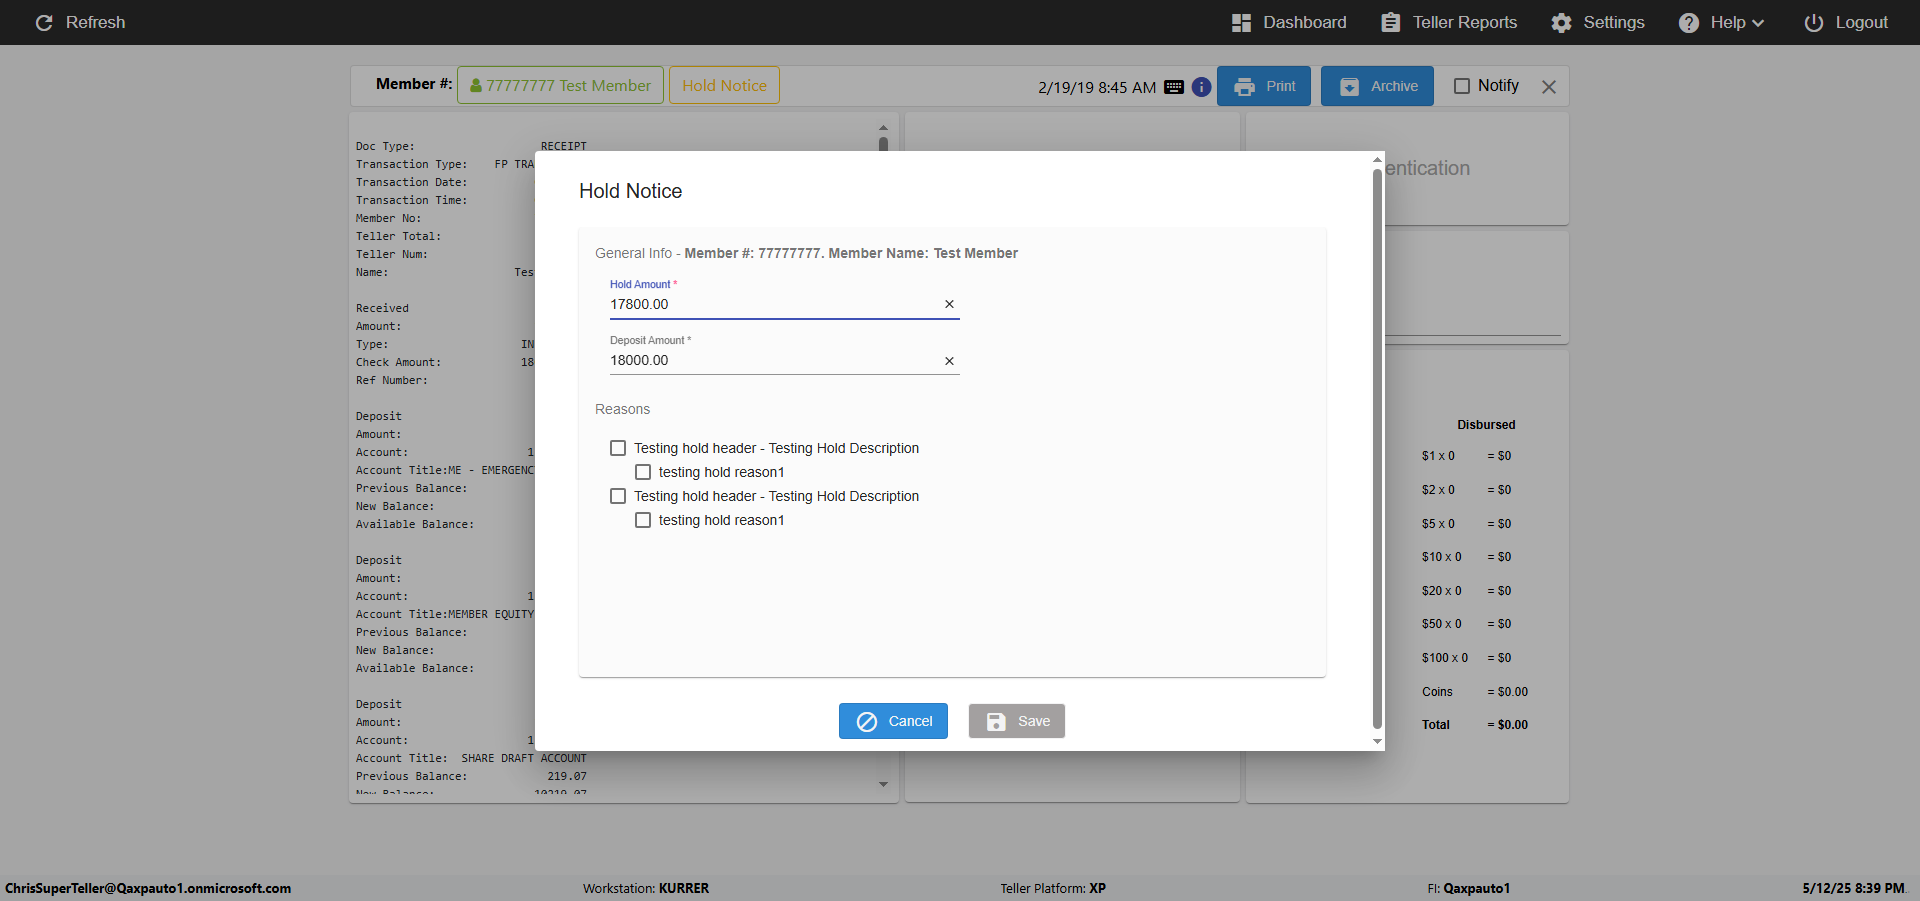Click the Cancel button

[x=893, y=721]
